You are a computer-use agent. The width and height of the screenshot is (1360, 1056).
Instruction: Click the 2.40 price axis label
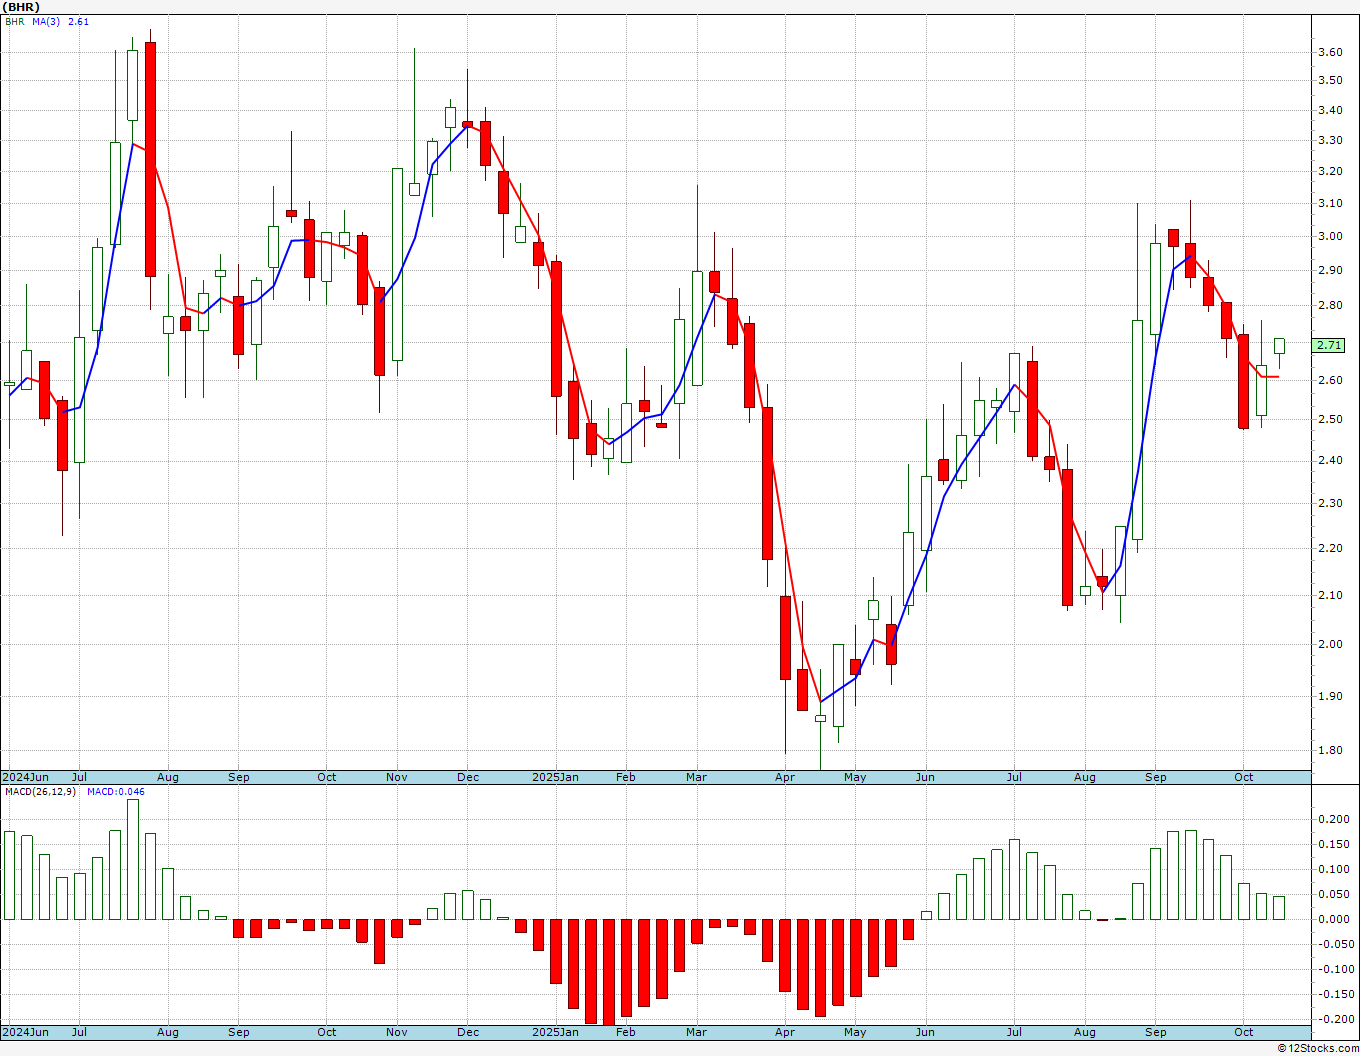click(x=1330, y=460)
